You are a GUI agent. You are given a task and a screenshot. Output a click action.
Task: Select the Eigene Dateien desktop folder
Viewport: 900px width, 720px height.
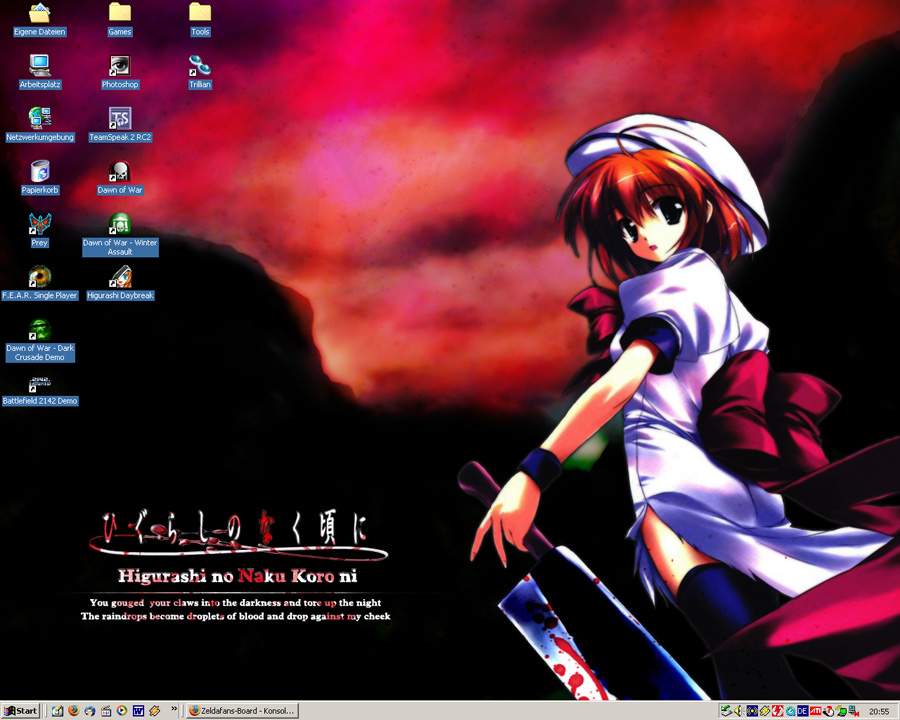tap(40, 20)
